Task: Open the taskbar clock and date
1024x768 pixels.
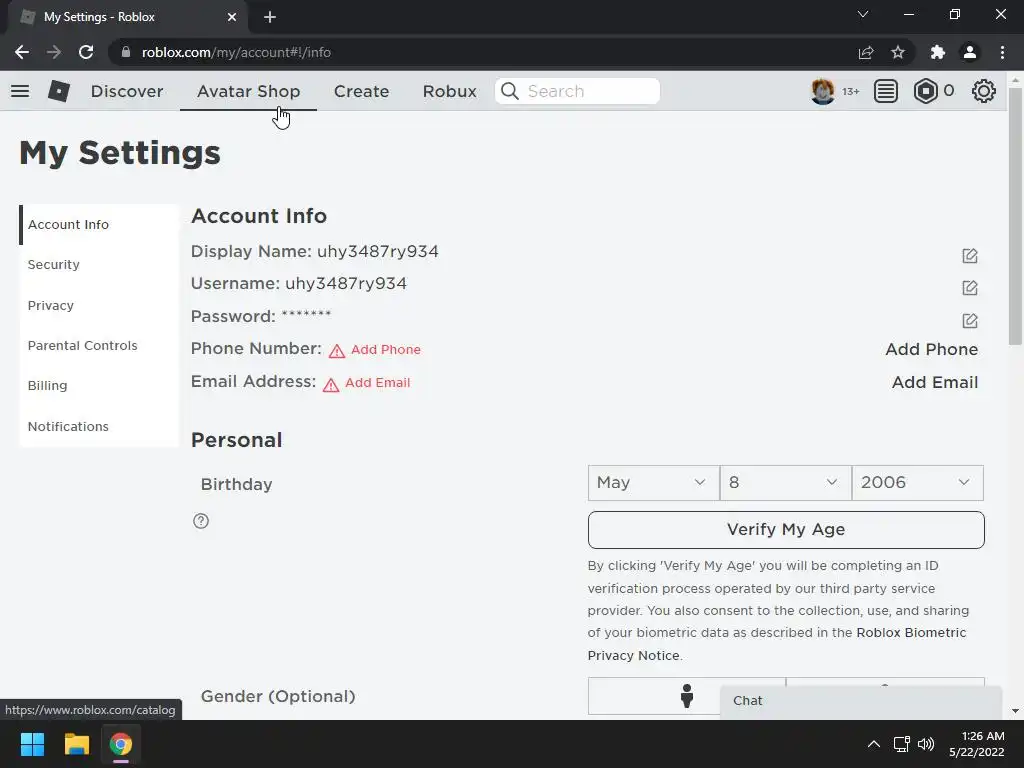Action: [x=977, y=744]
